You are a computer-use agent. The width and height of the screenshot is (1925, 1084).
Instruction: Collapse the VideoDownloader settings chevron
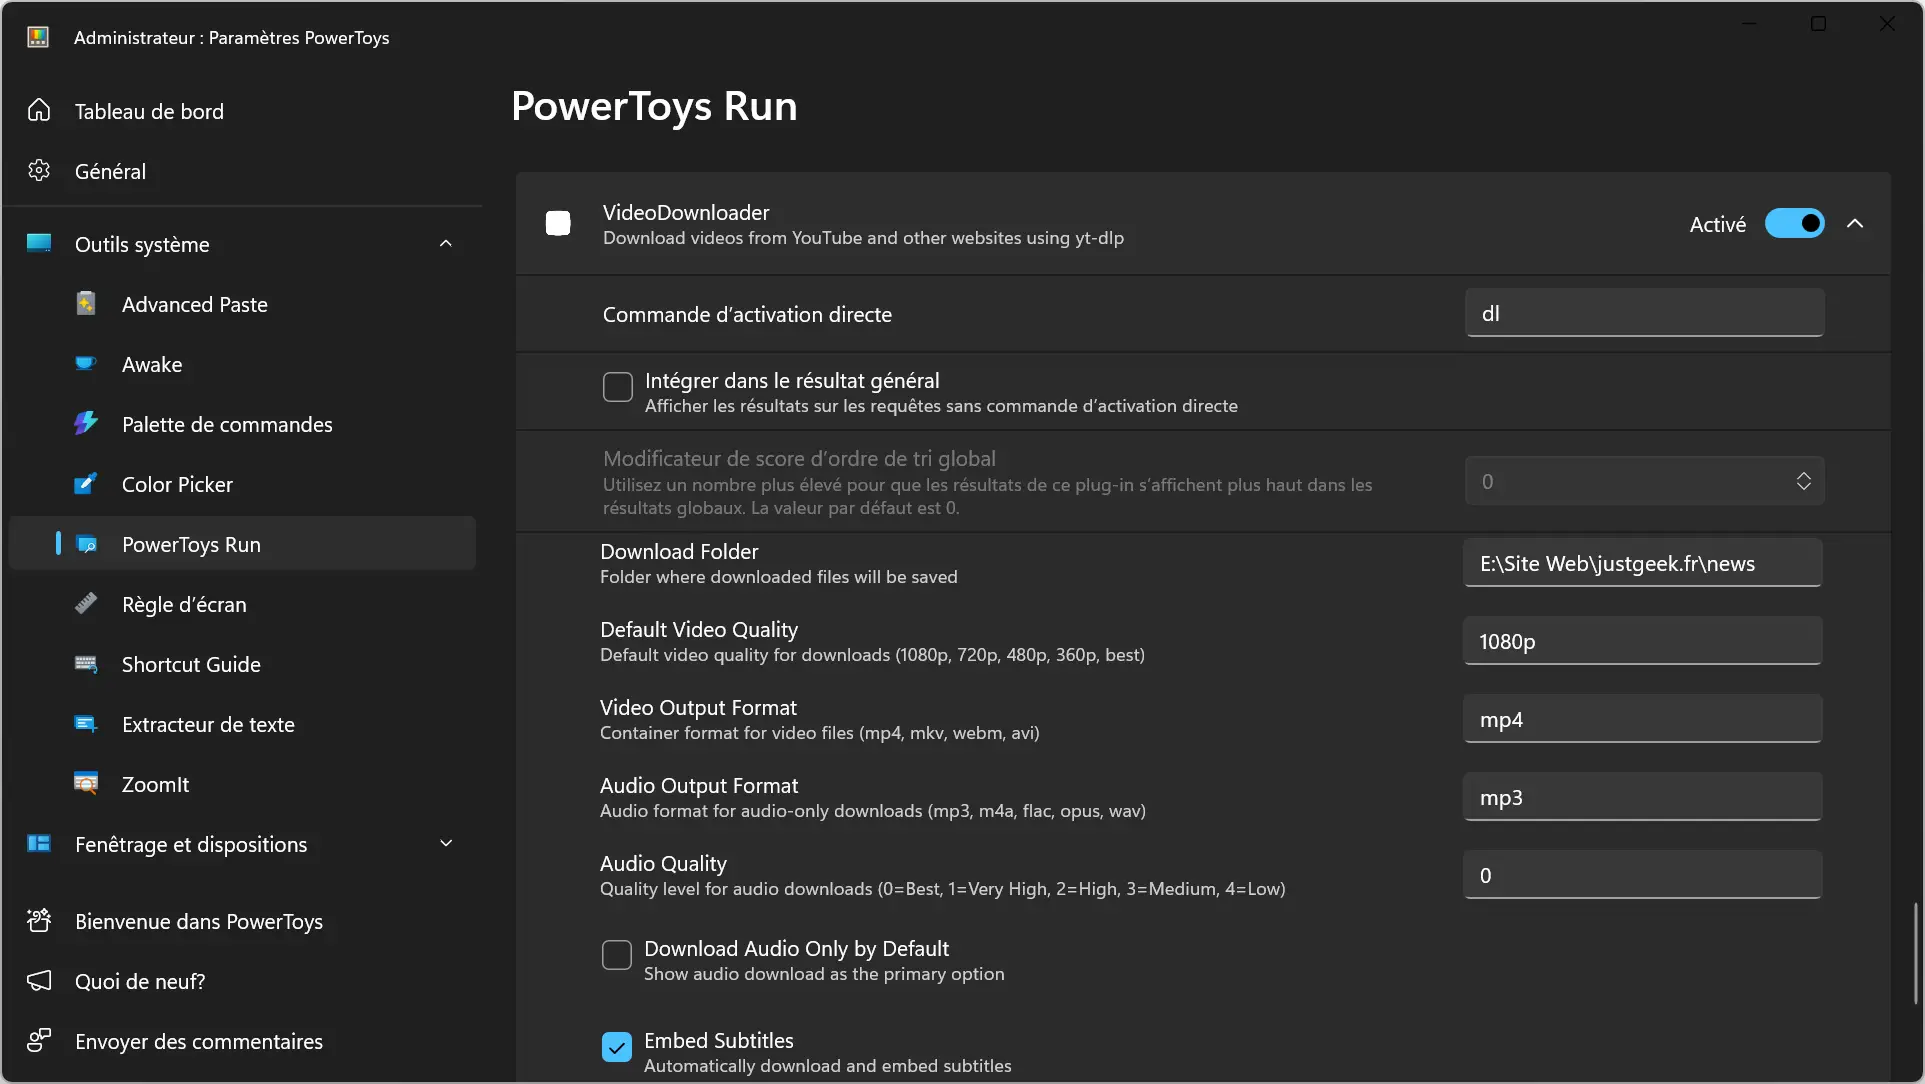(1855, 223)
